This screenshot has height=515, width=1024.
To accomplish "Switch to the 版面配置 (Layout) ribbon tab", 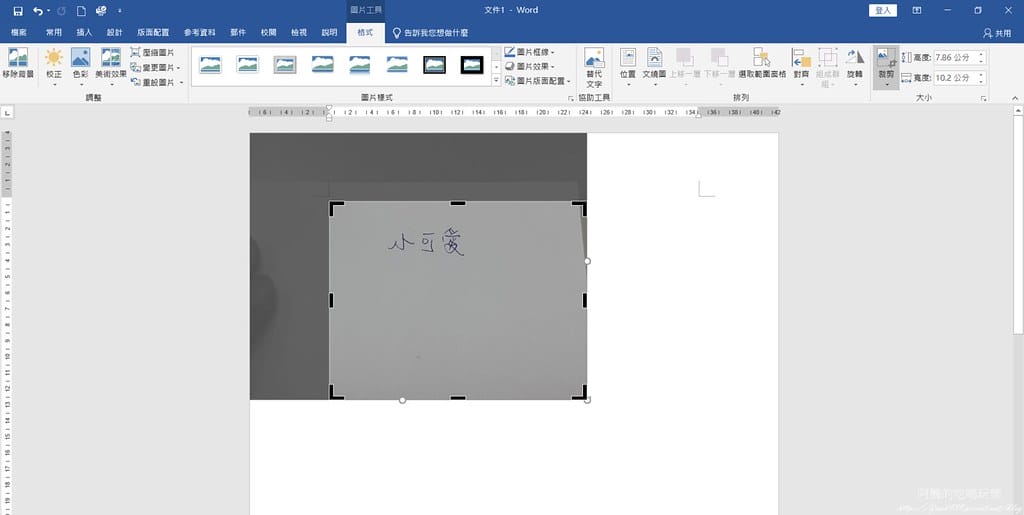I will pos(153,32).
